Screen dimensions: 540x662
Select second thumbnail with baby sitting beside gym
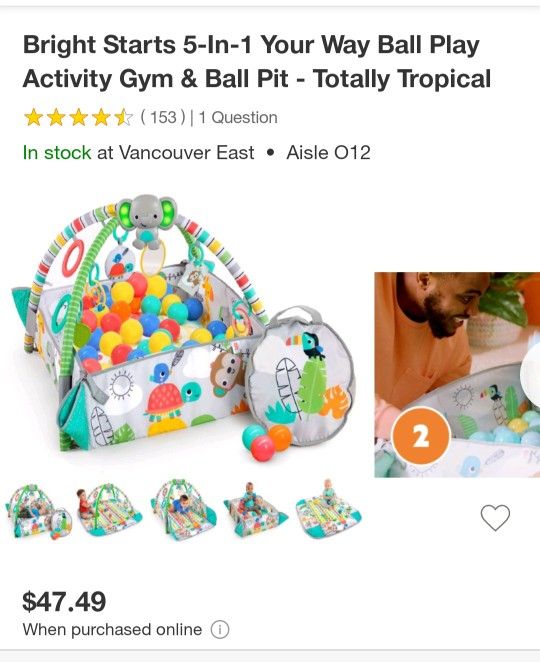pyautogui.click(x=109, y=511)
